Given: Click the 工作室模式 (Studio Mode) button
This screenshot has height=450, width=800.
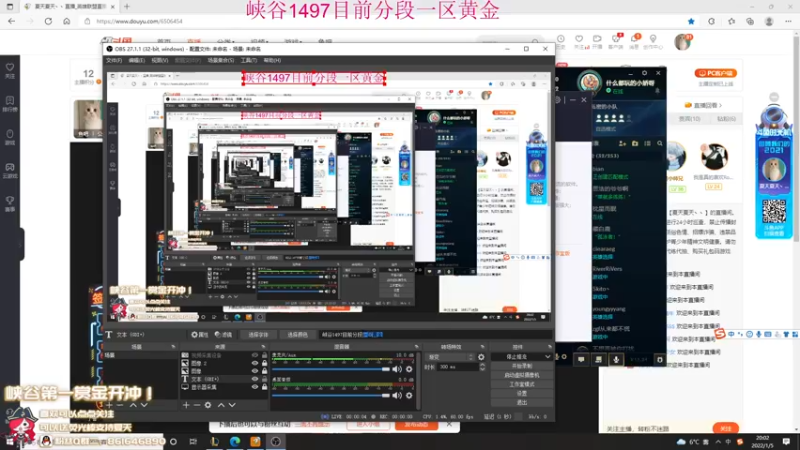Looking at the screenshot, I should click(521, 384).
